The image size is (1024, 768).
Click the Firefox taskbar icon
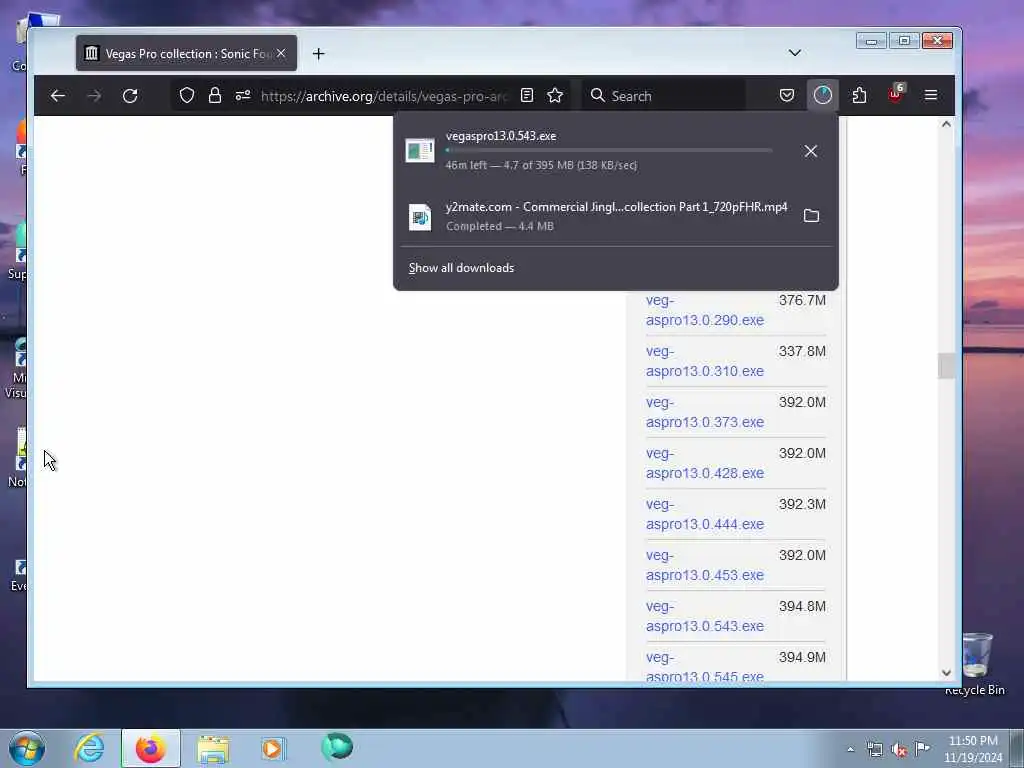[x=150, y=748]
